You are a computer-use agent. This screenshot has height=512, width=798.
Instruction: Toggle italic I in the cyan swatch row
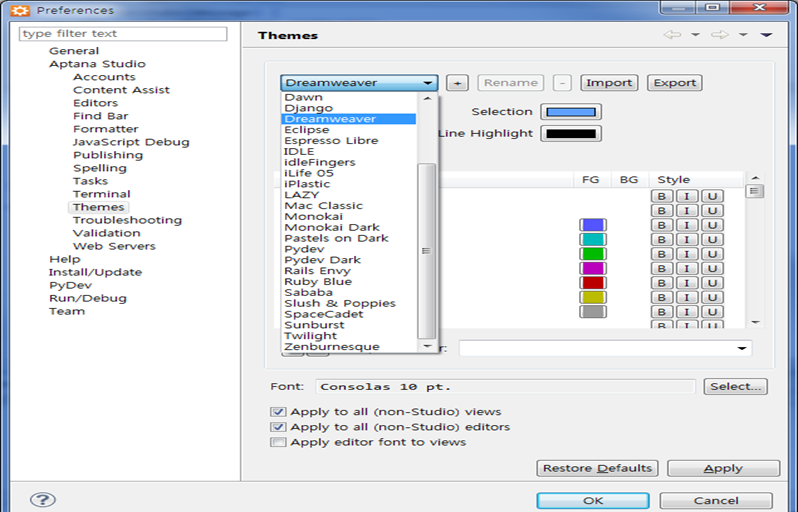687,240
